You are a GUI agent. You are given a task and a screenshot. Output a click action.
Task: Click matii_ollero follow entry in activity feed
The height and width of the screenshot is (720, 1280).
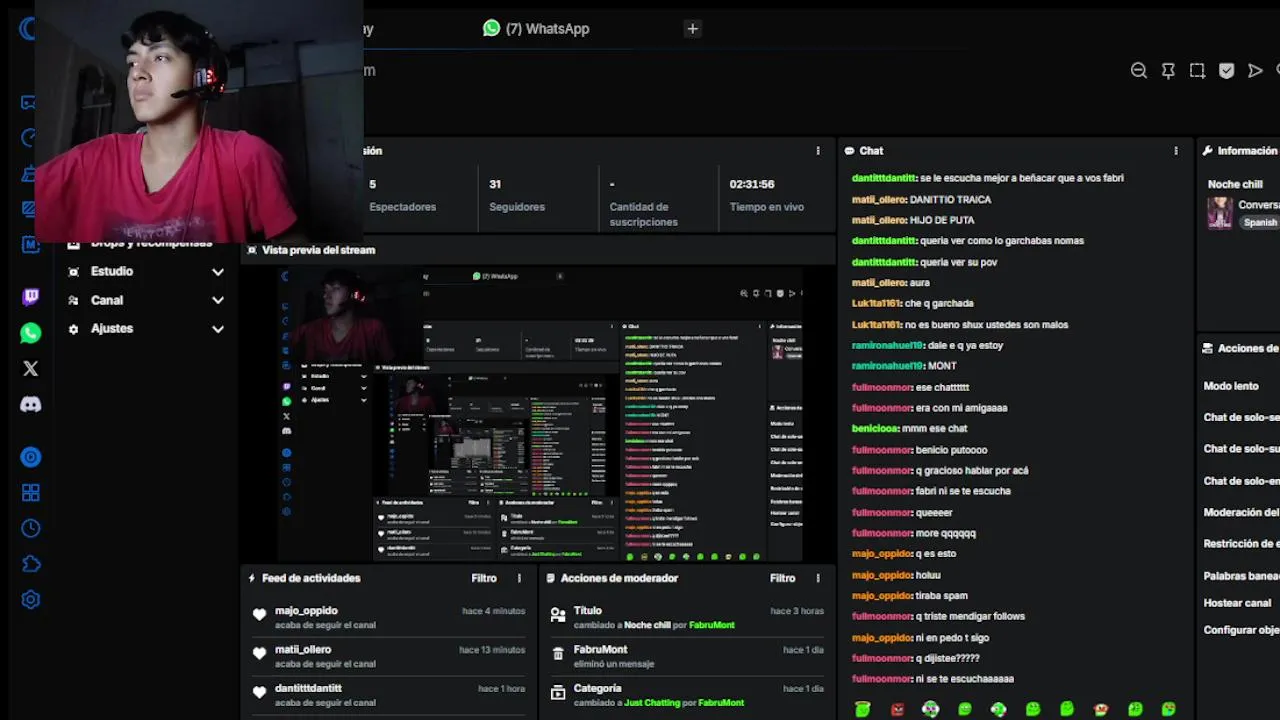point(389,656)
